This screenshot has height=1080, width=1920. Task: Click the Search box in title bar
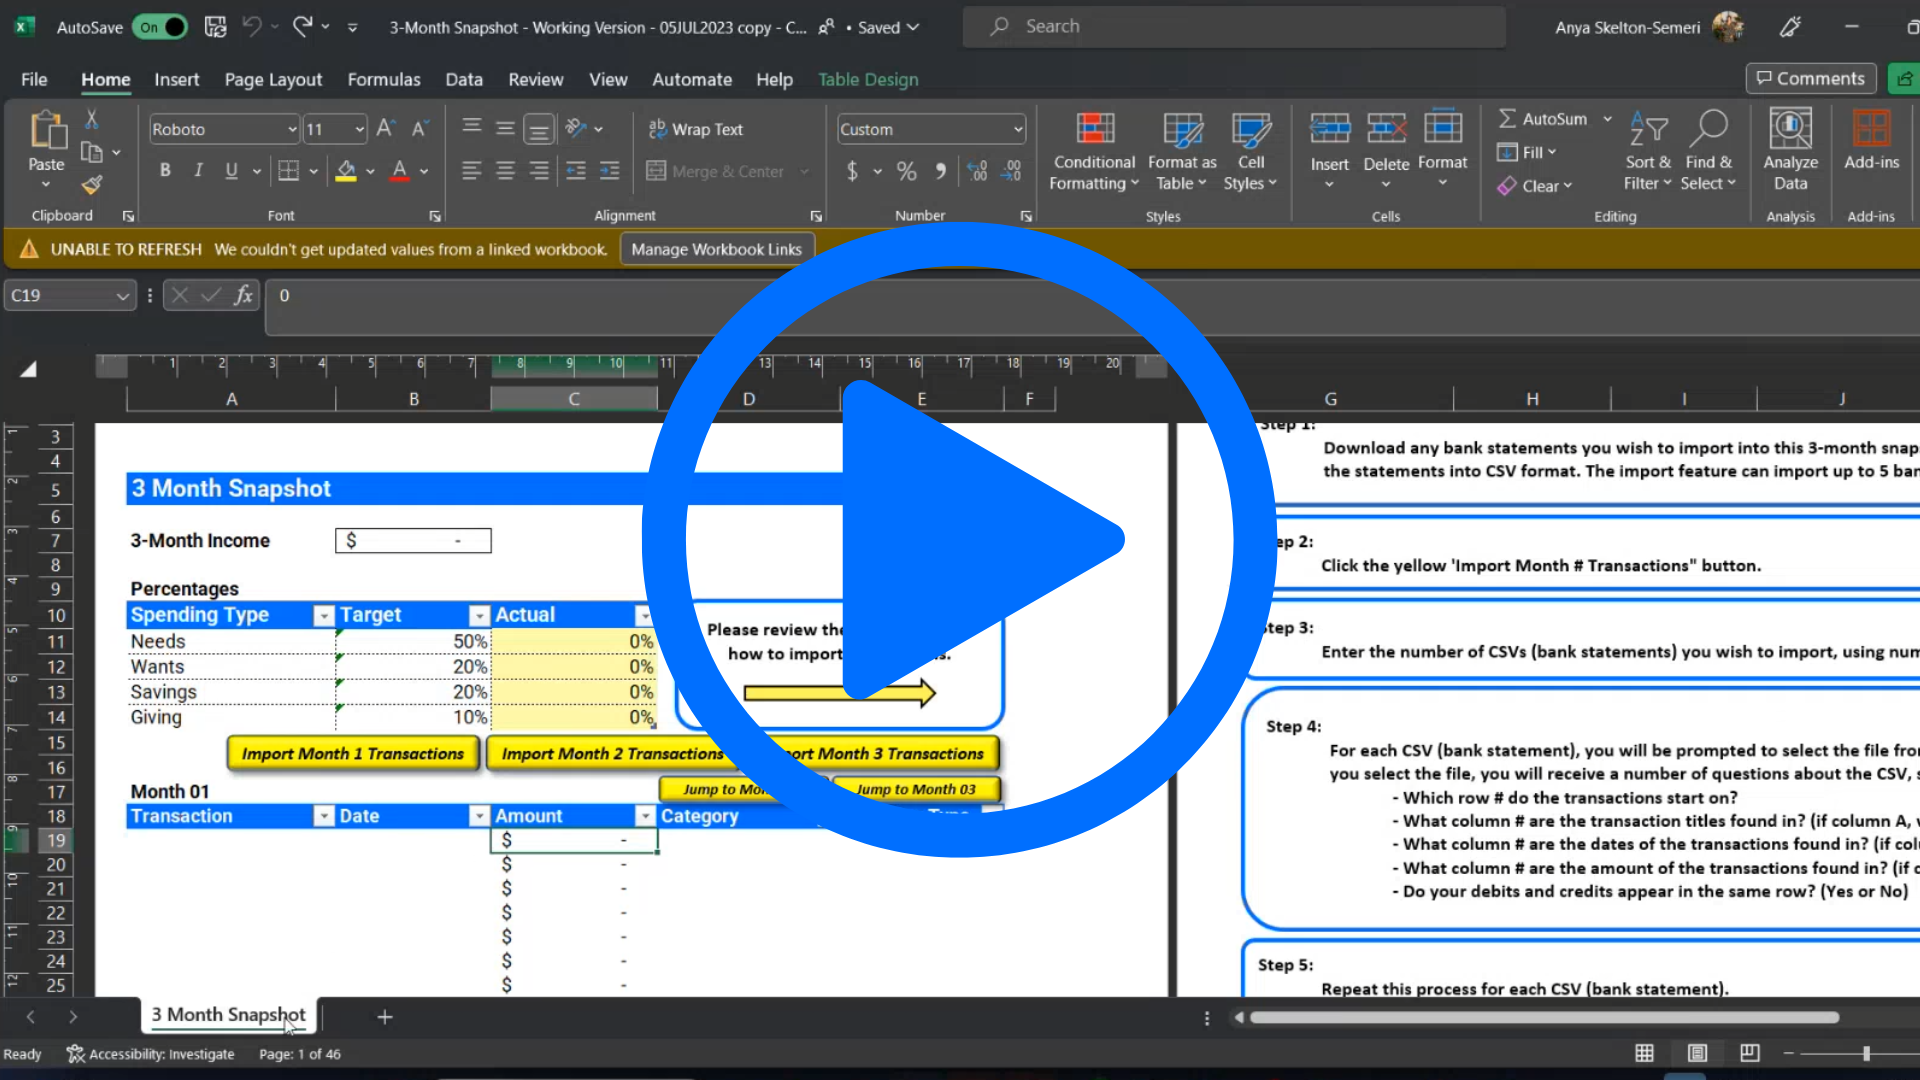click(1233, 27)
